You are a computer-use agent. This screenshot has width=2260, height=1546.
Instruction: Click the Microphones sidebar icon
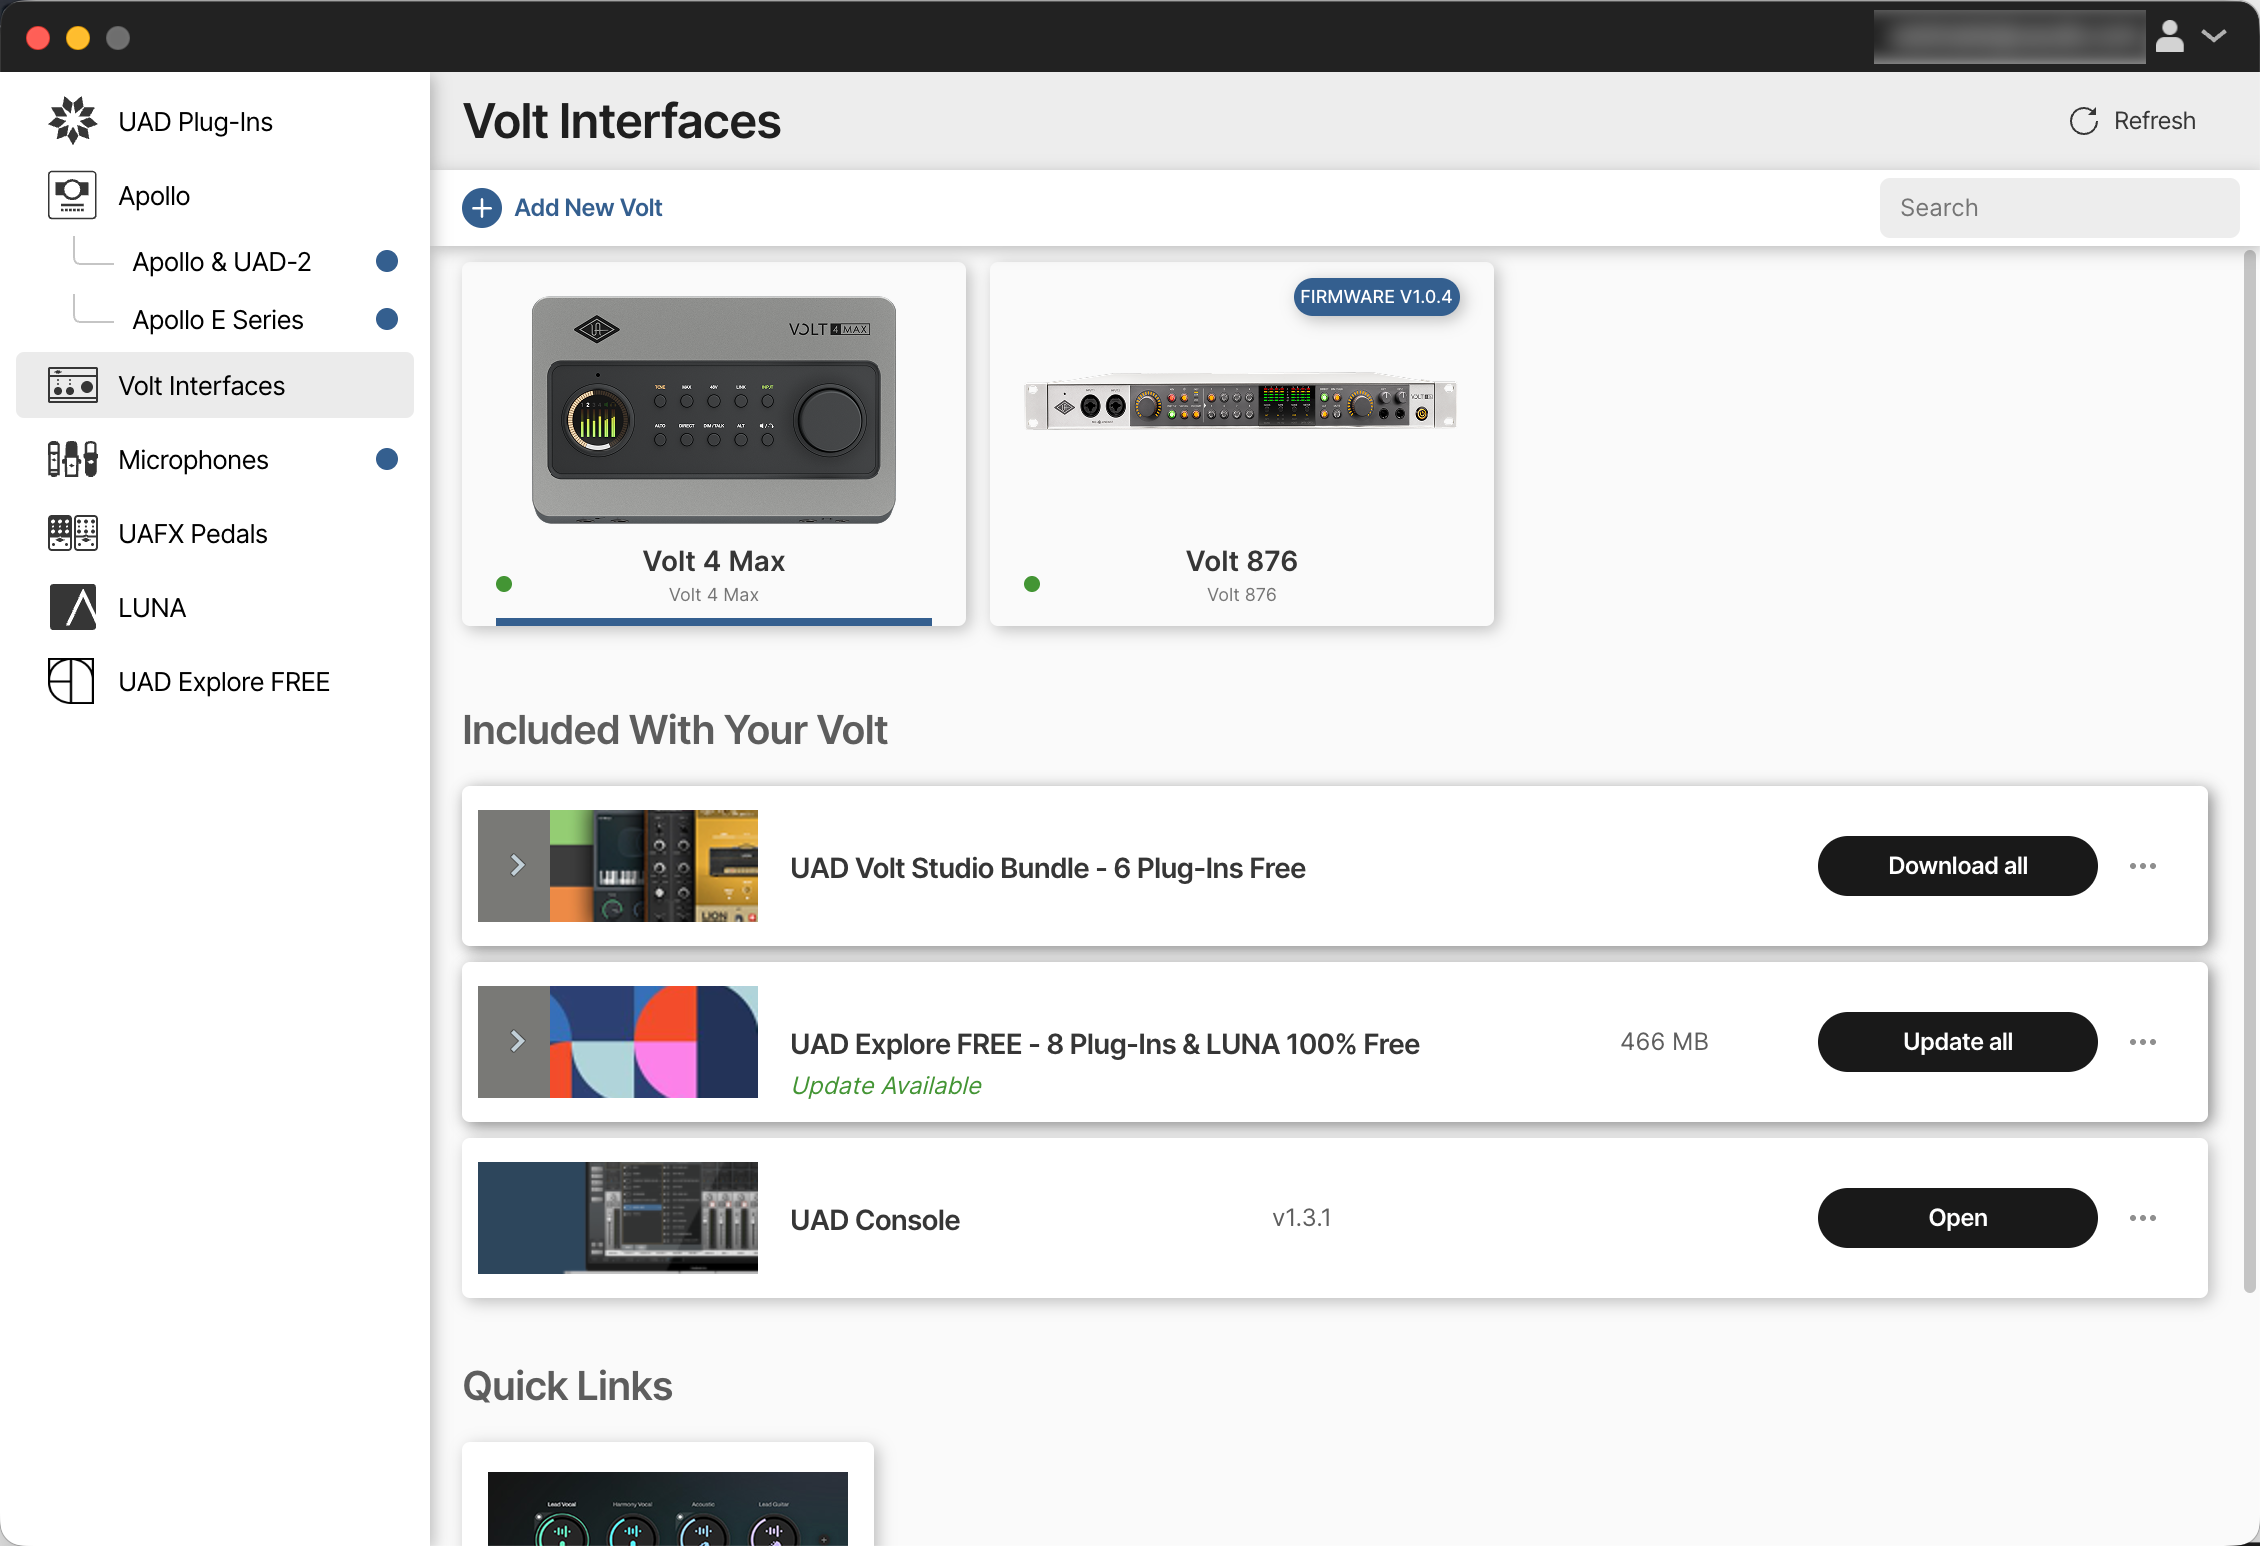[x=73, y=459]
